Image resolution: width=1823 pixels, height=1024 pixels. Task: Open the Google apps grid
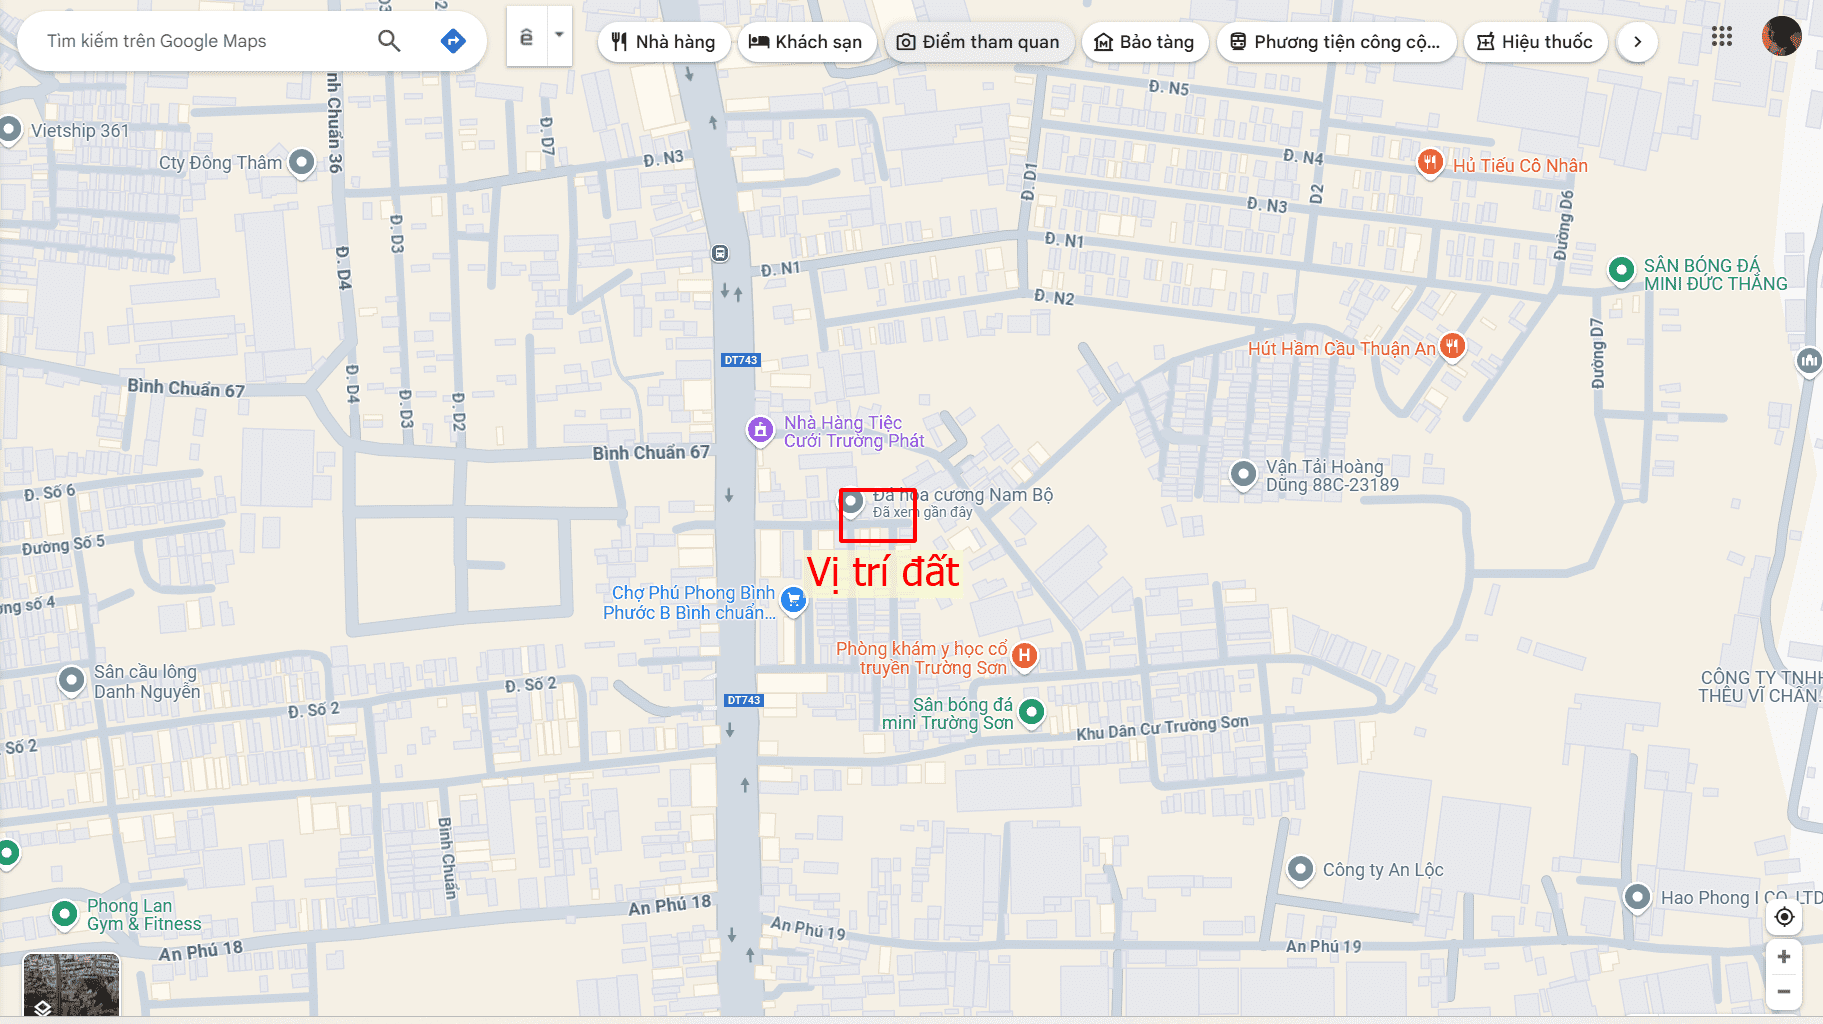1721,37
